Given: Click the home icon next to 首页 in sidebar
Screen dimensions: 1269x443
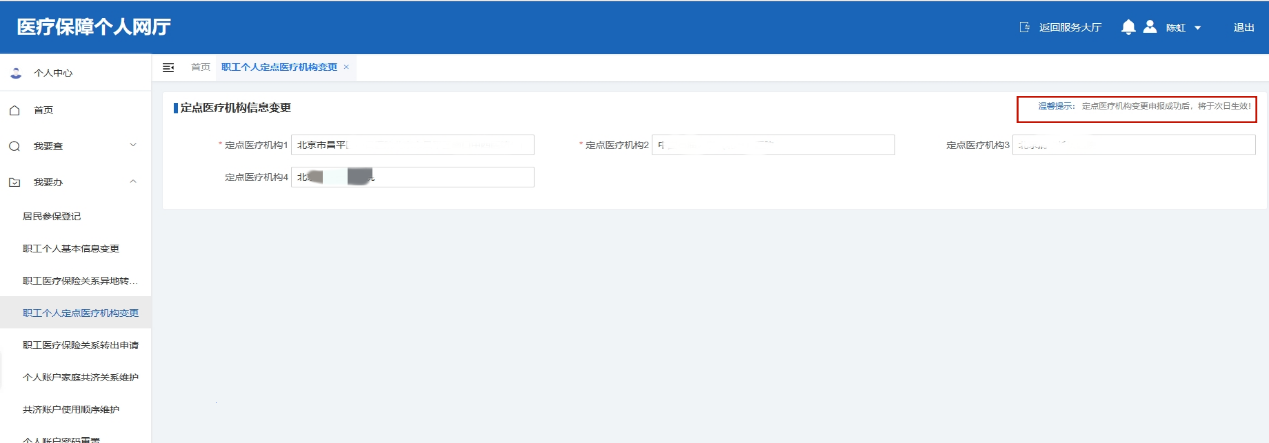Looking at the screenshot, I should coord(15,110).
